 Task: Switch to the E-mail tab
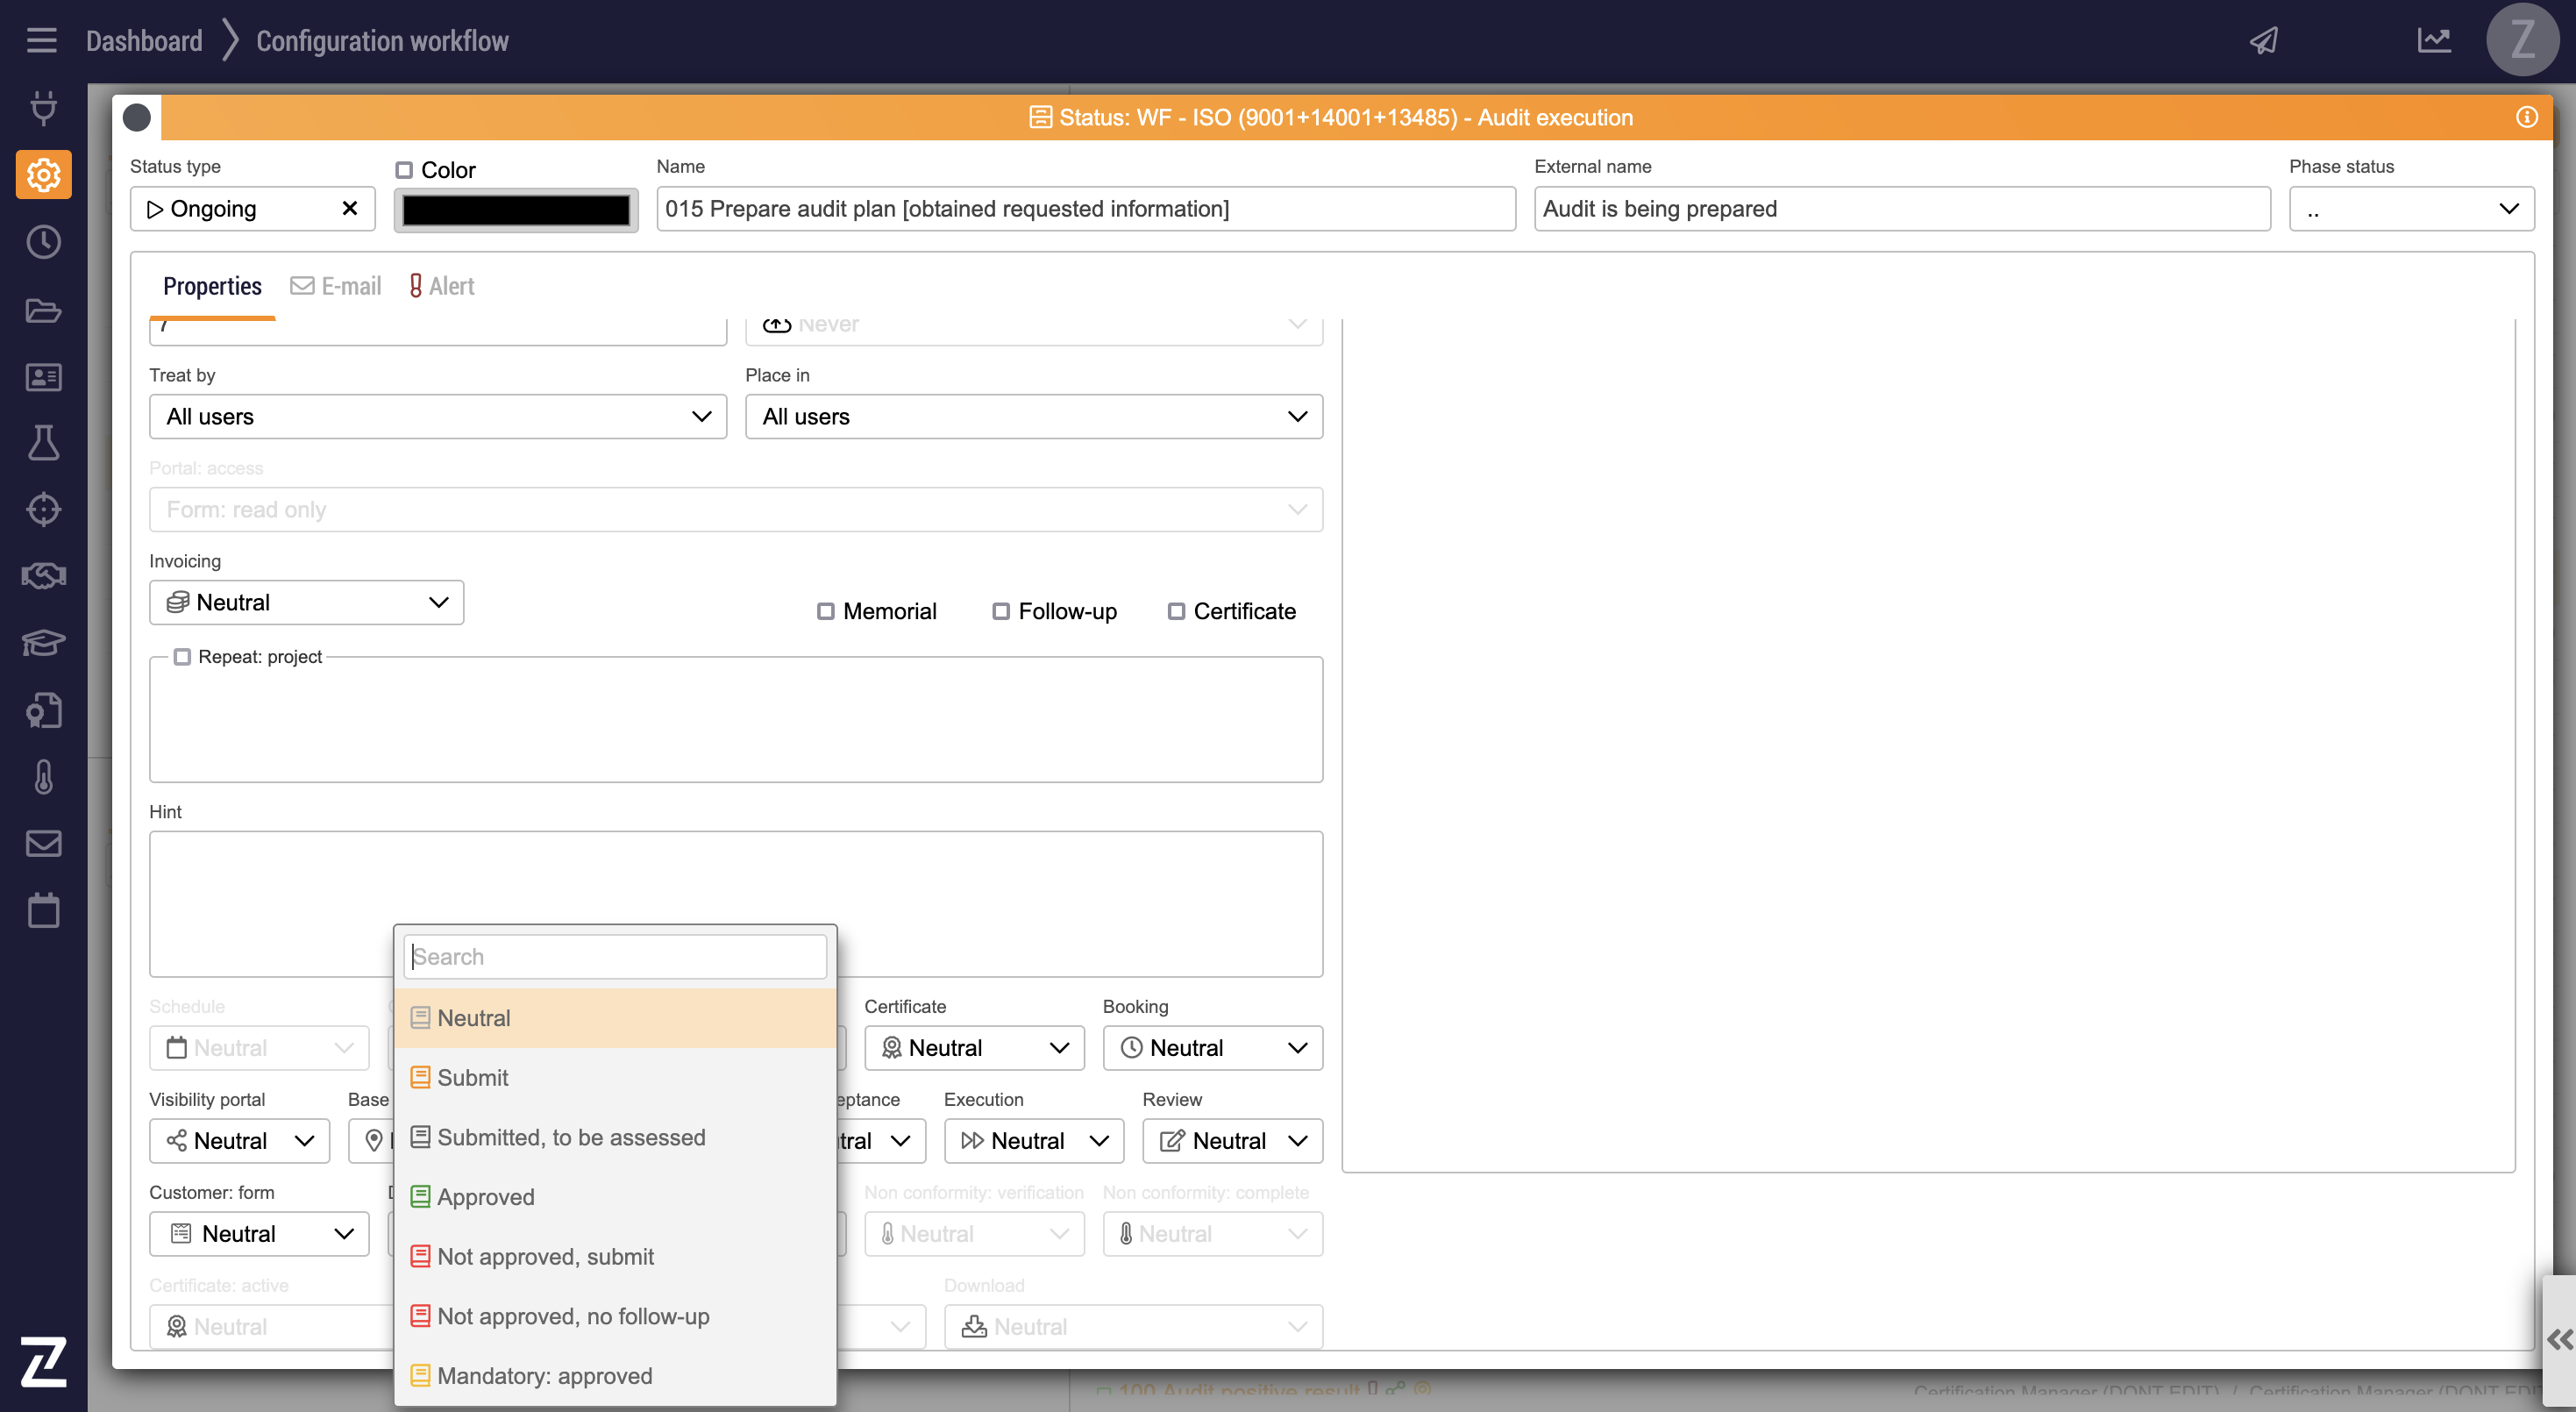tap(337, 286)
